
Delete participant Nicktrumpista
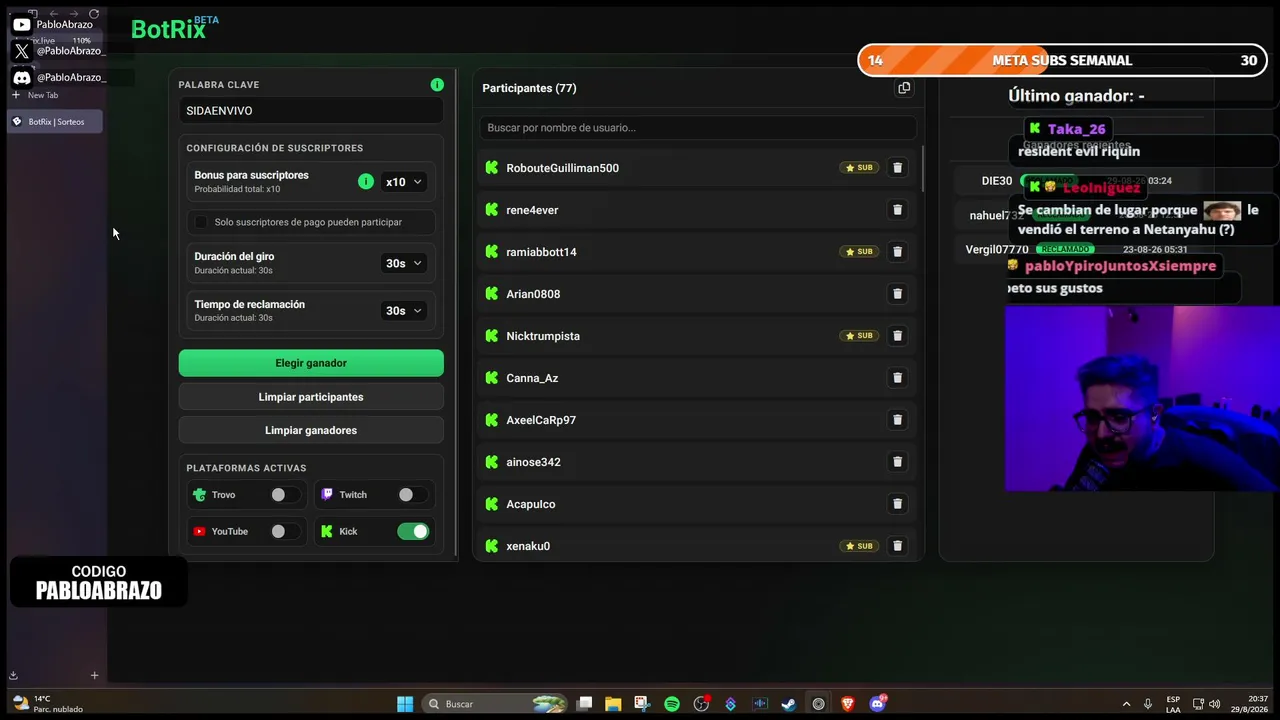coord(897,336)
